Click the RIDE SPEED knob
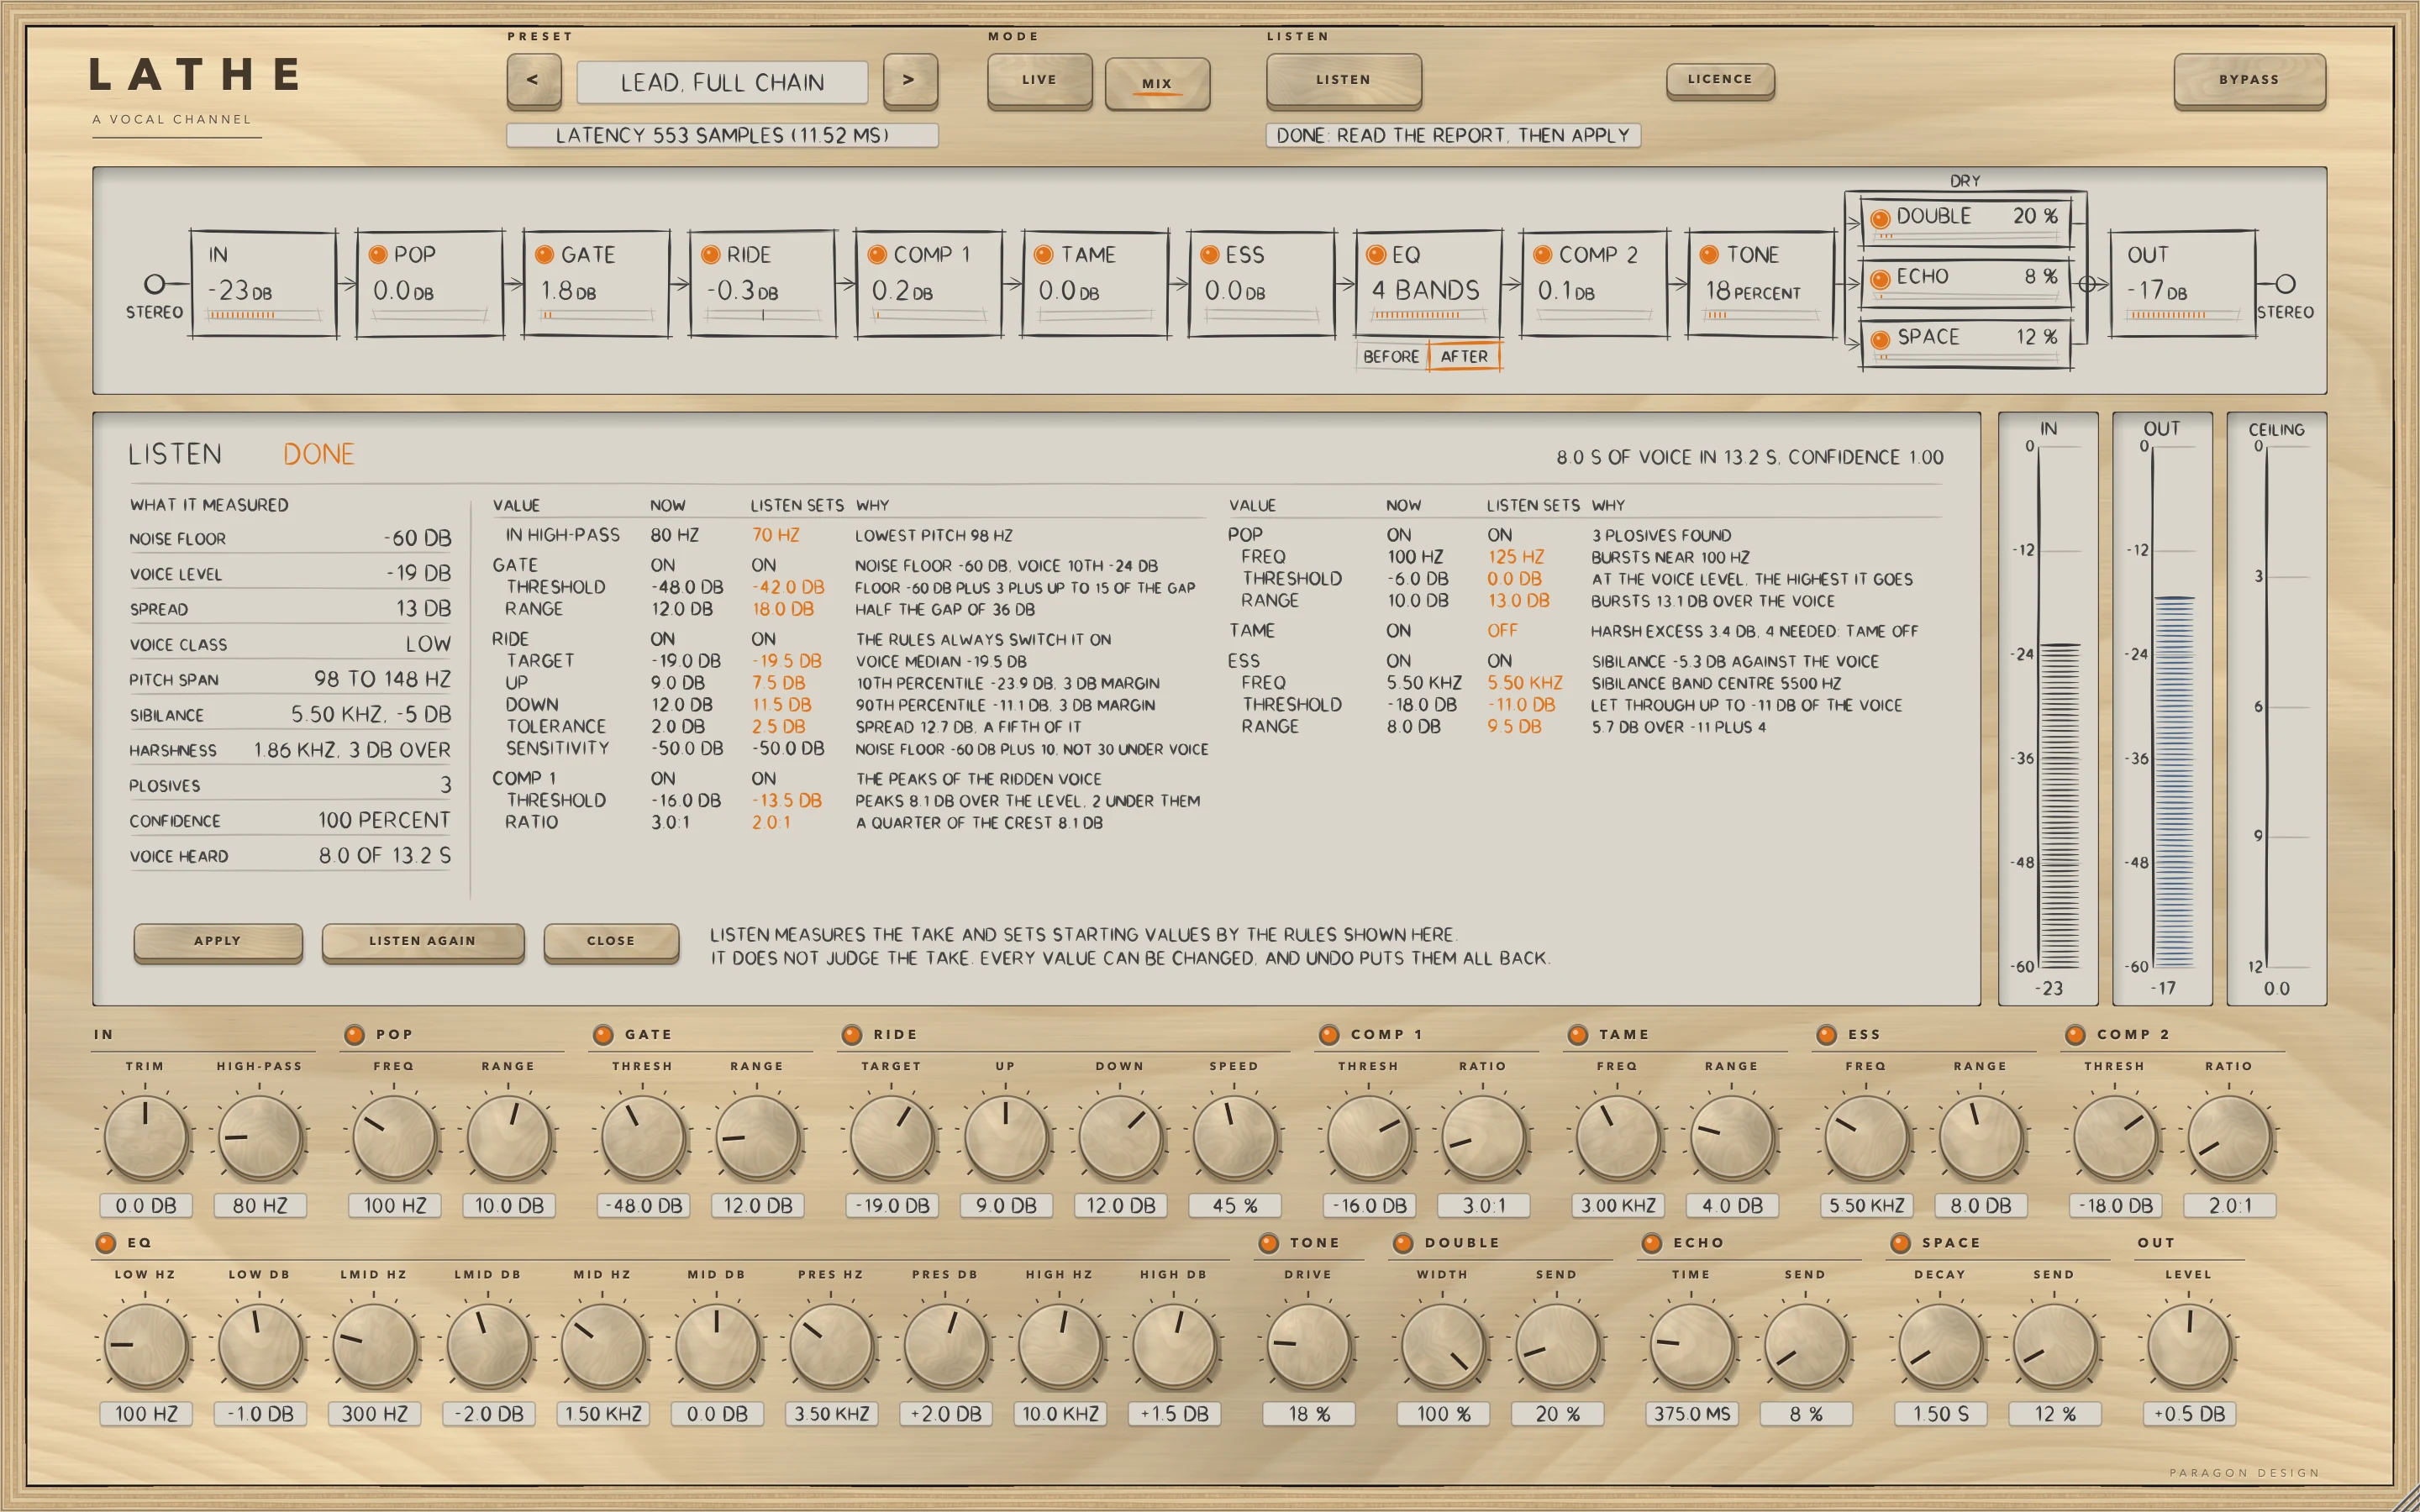This screenshot has width=2420, height=1512. [1235, 1137]
